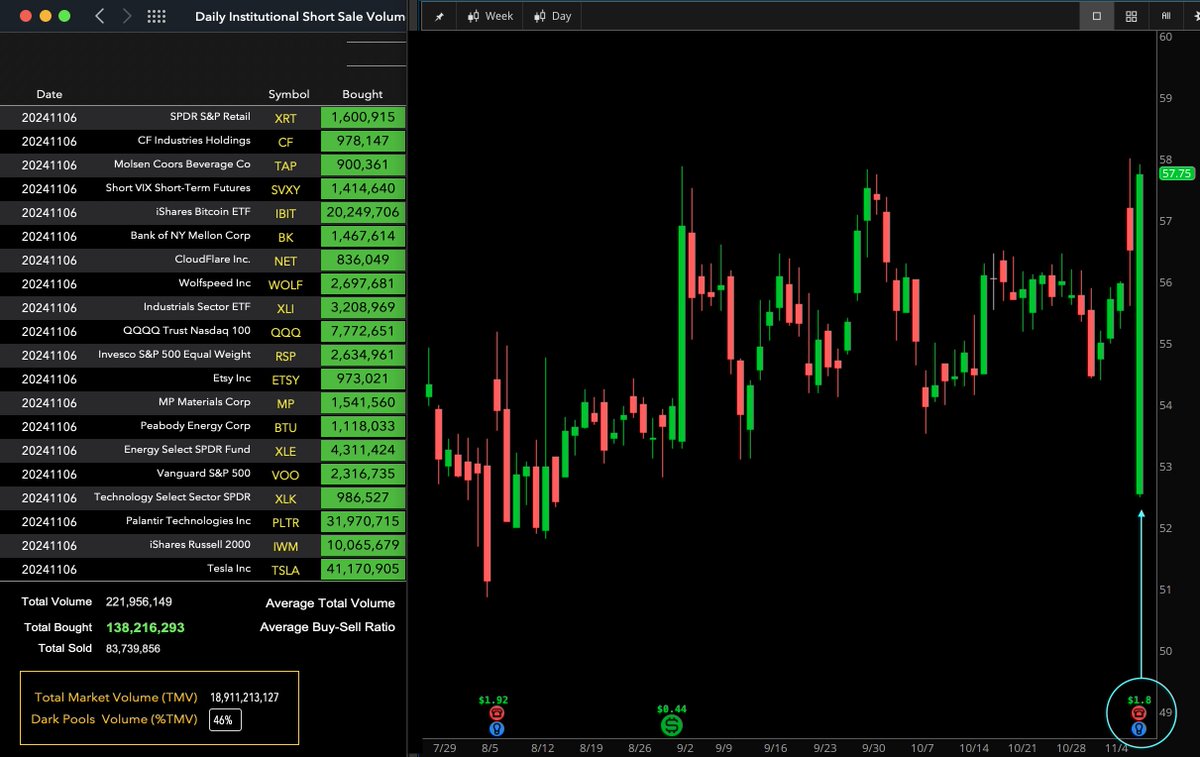Click the Bought column header
The height and width of the screenshot is (757, 1200).
point(362,94)
